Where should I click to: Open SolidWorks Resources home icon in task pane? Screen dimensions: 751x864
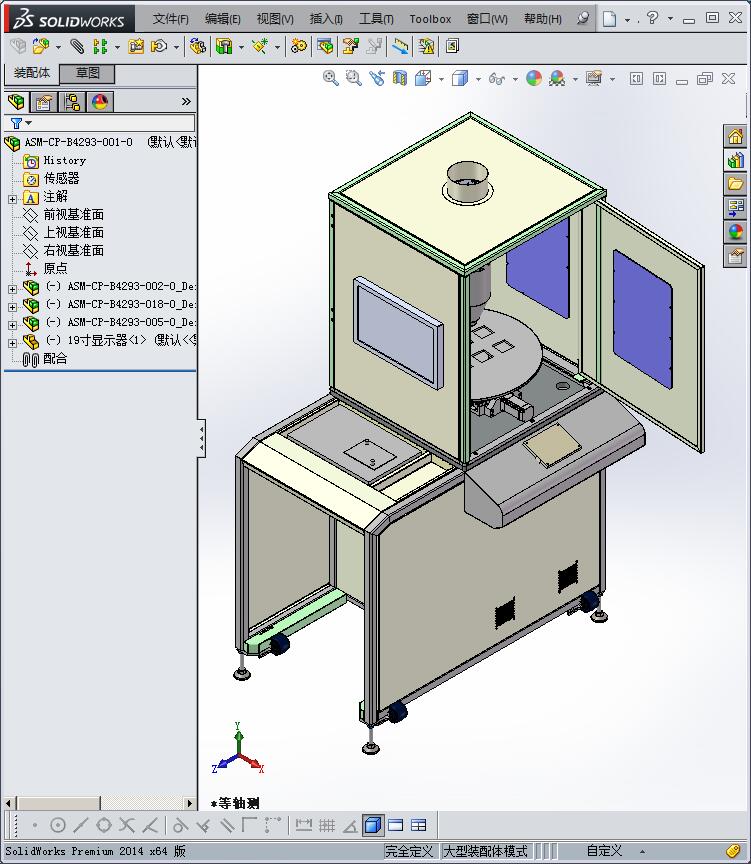(736, 136)
